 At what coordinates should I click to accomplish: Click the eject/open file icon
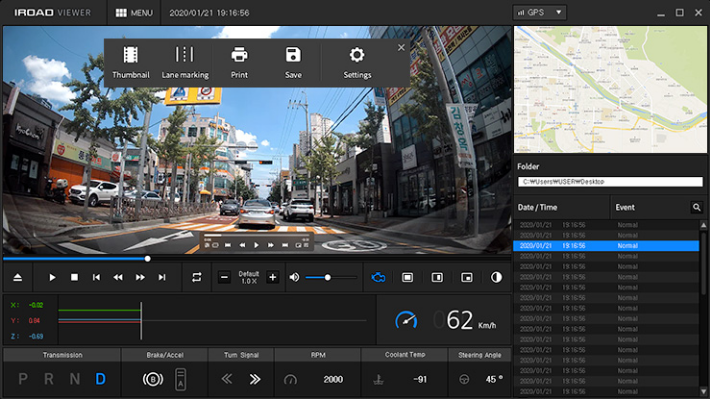(18, 277)
